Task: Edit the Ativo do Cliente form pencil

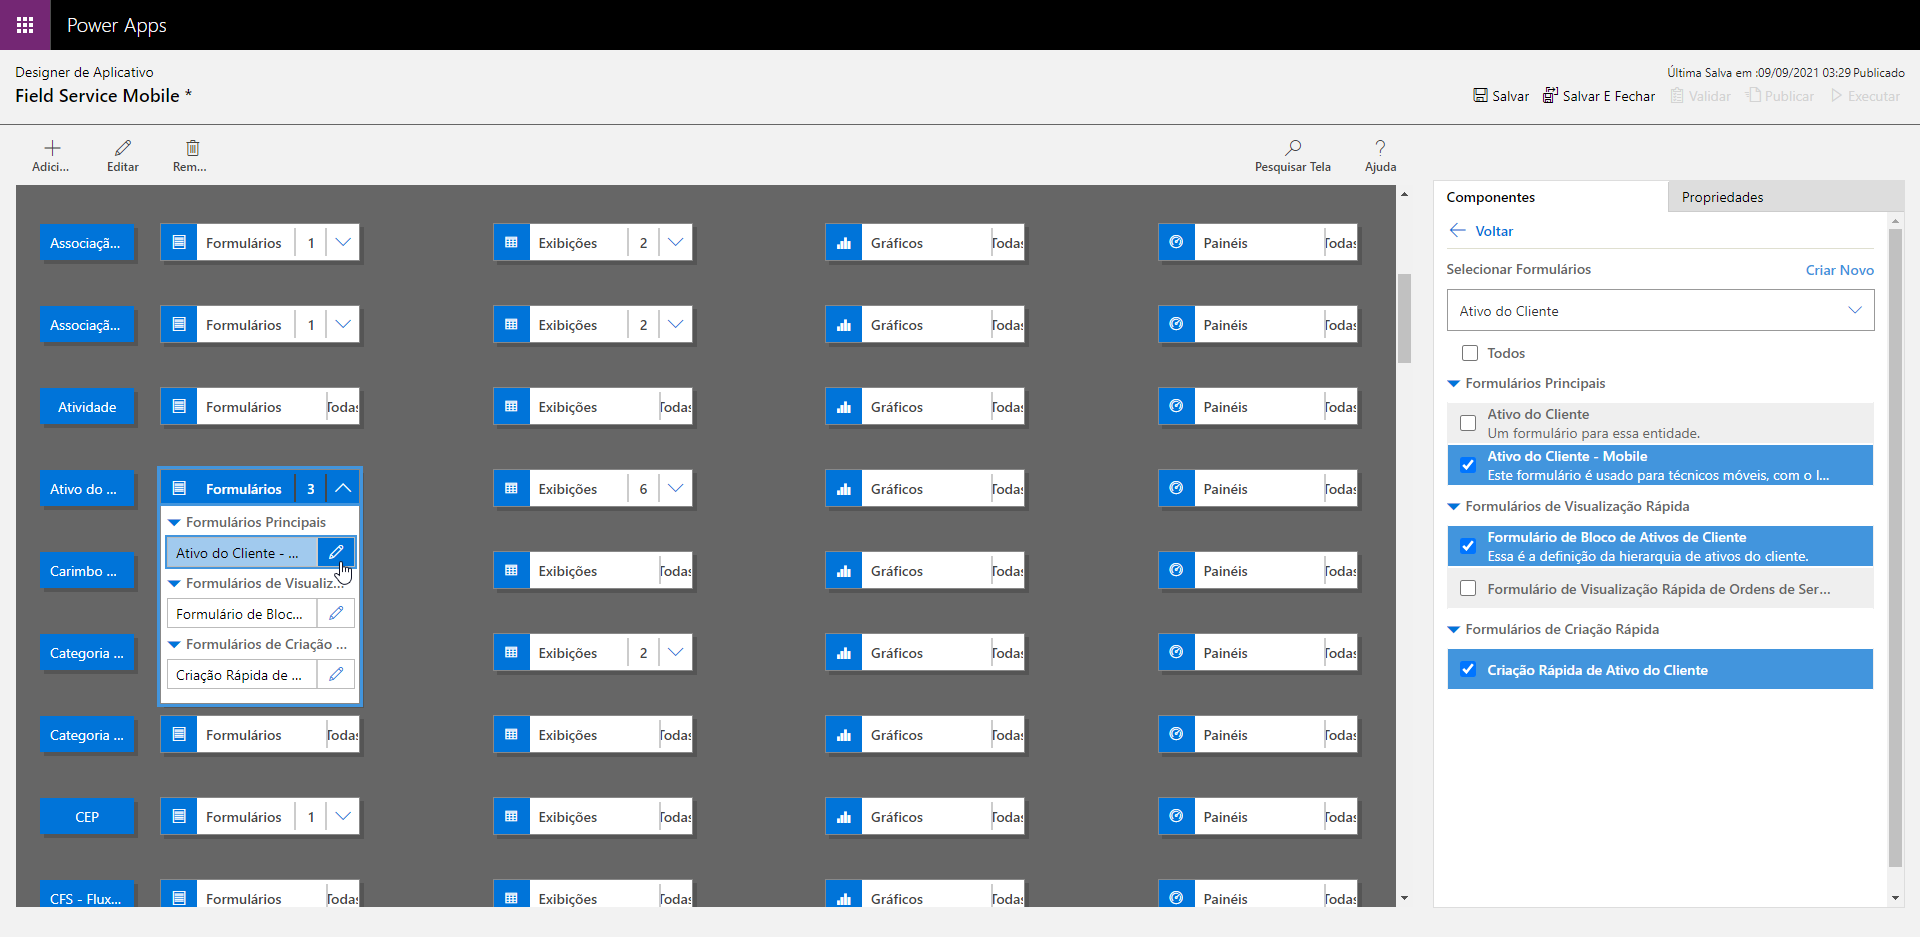Action: [x=336, y=552]
